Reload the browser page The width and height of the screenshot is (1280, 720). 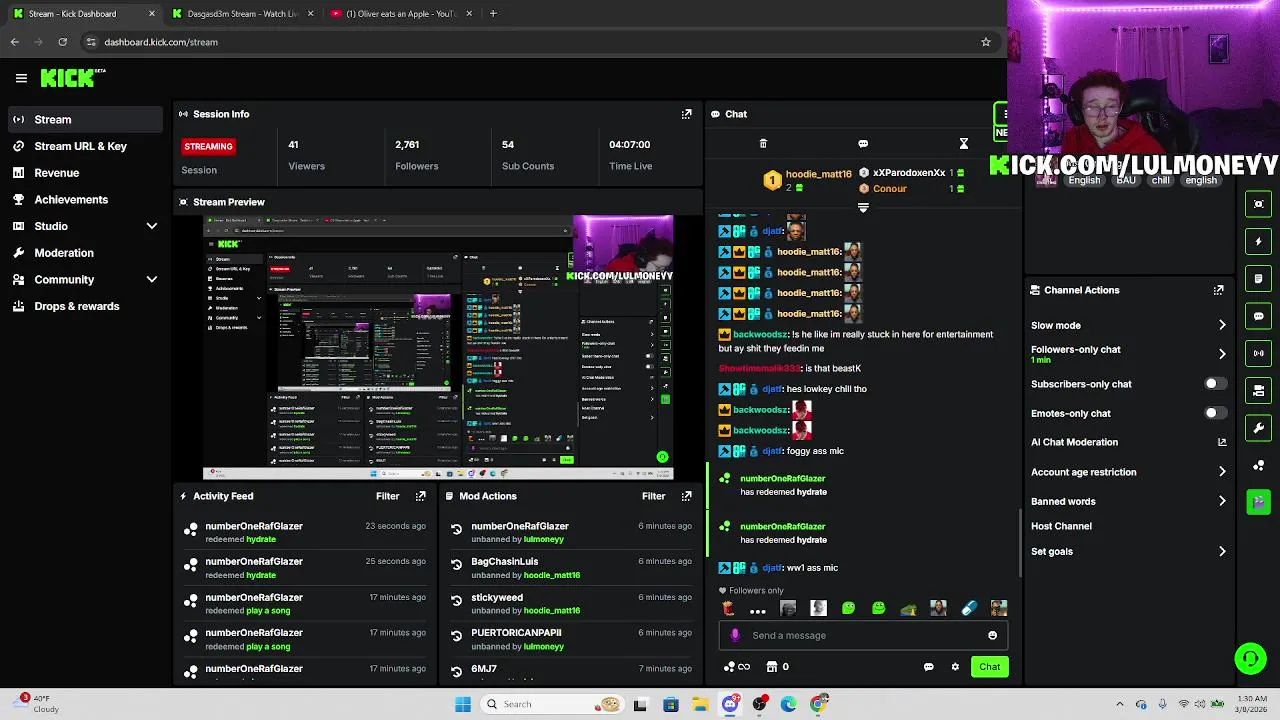click(x=63, y=42)
